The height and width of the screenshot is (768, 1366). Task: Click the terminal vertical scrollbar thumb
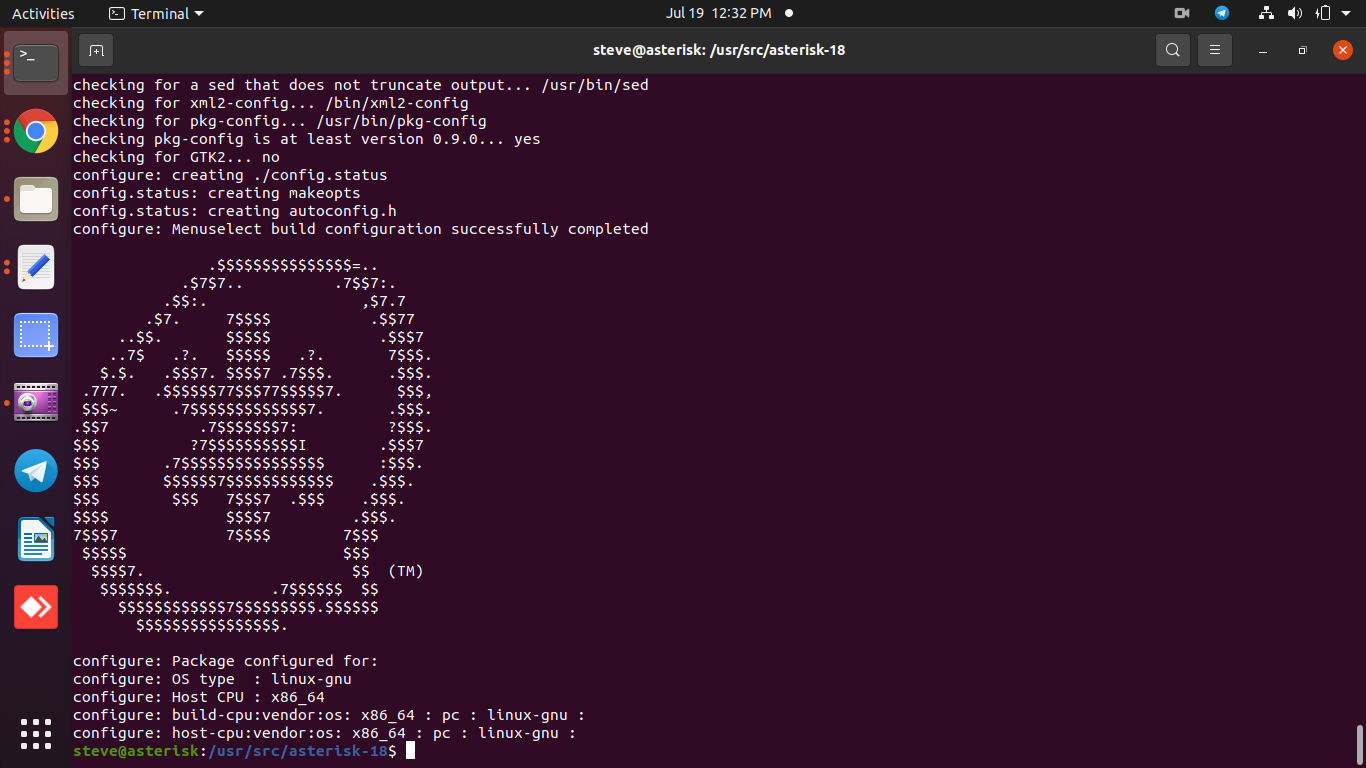(1360, 743)
